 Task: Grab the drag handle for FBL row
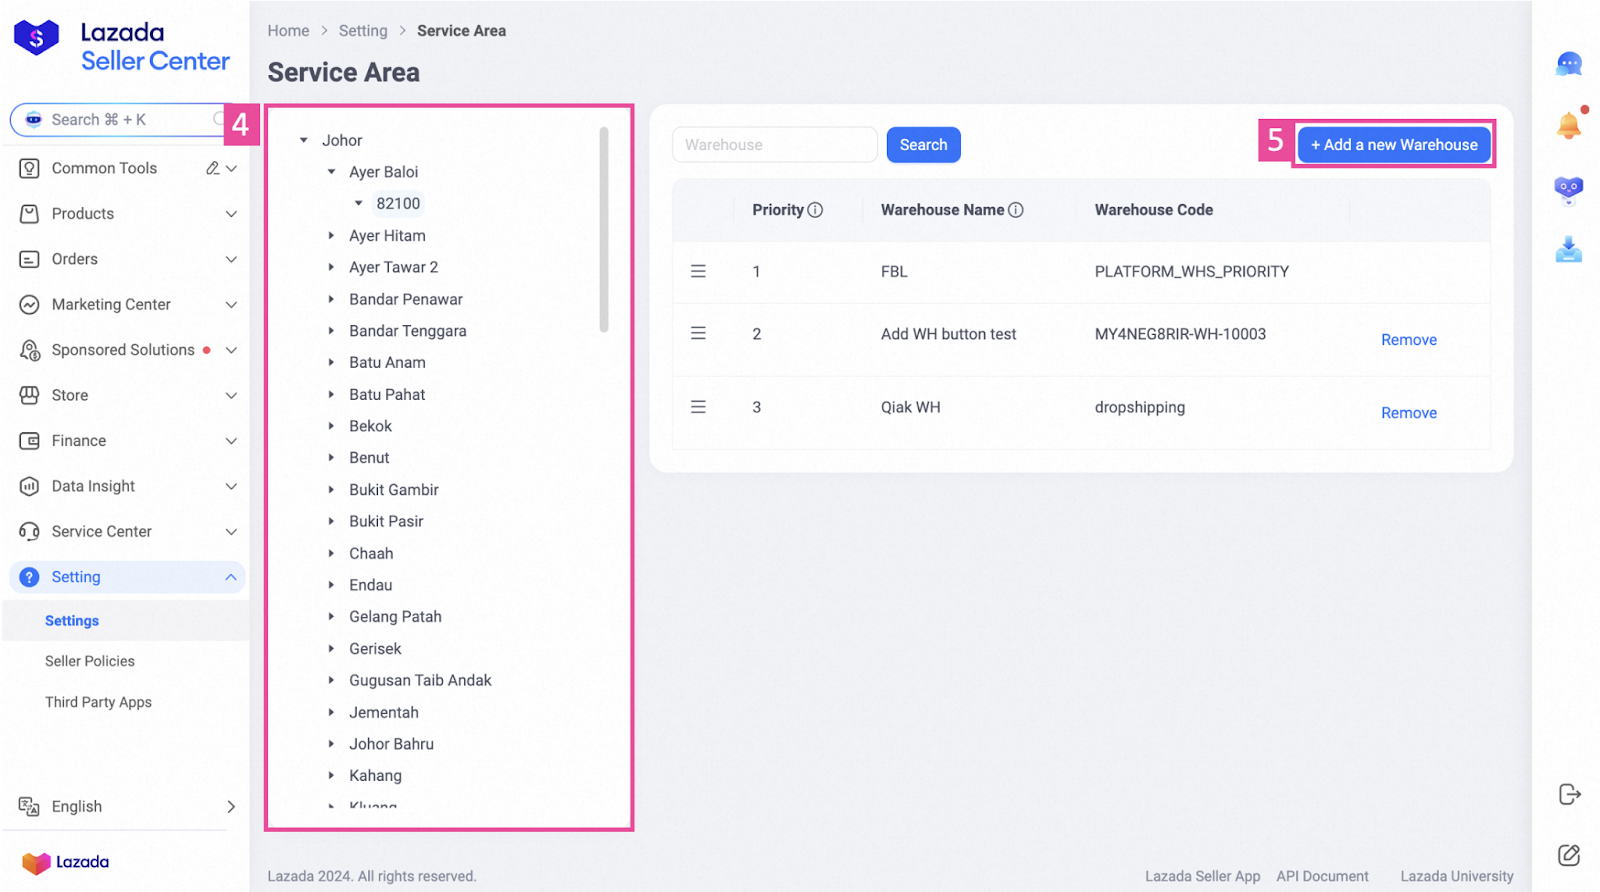pos(698,272)
